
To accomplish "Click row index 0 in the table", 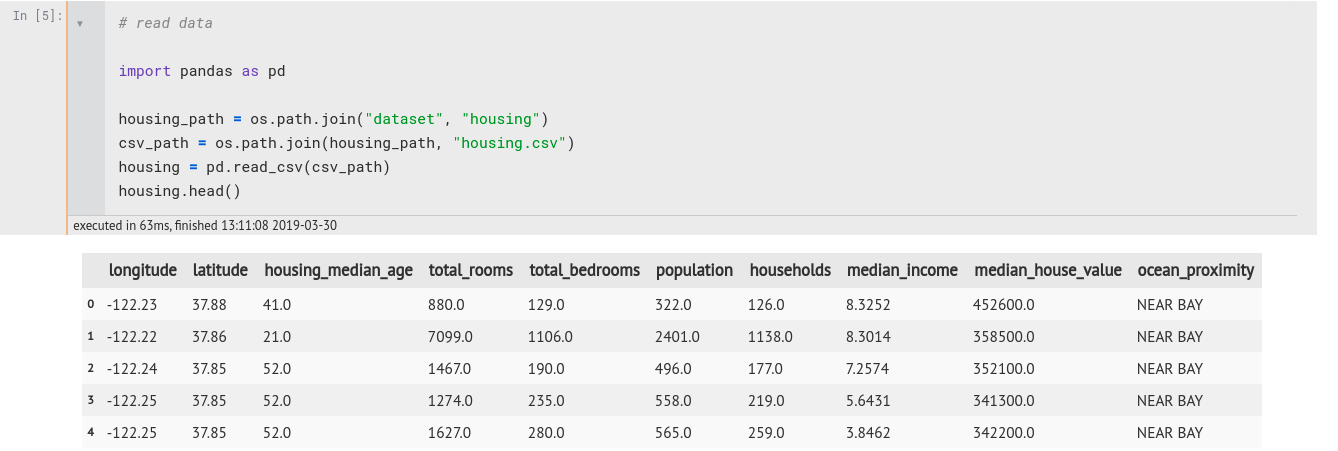I will pyautogui.click(x=91, y=305).
